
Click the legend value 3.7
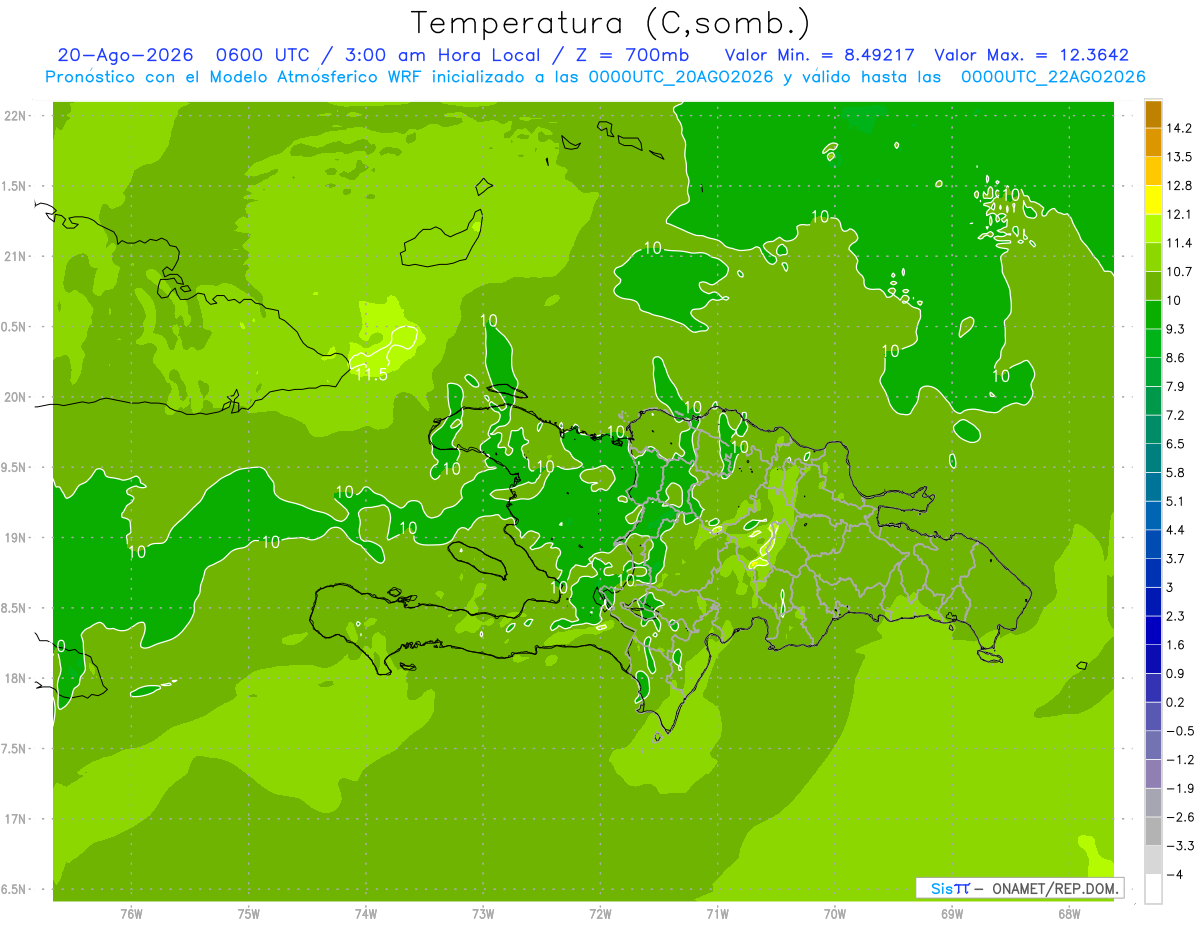click(x=1175, y=558)
